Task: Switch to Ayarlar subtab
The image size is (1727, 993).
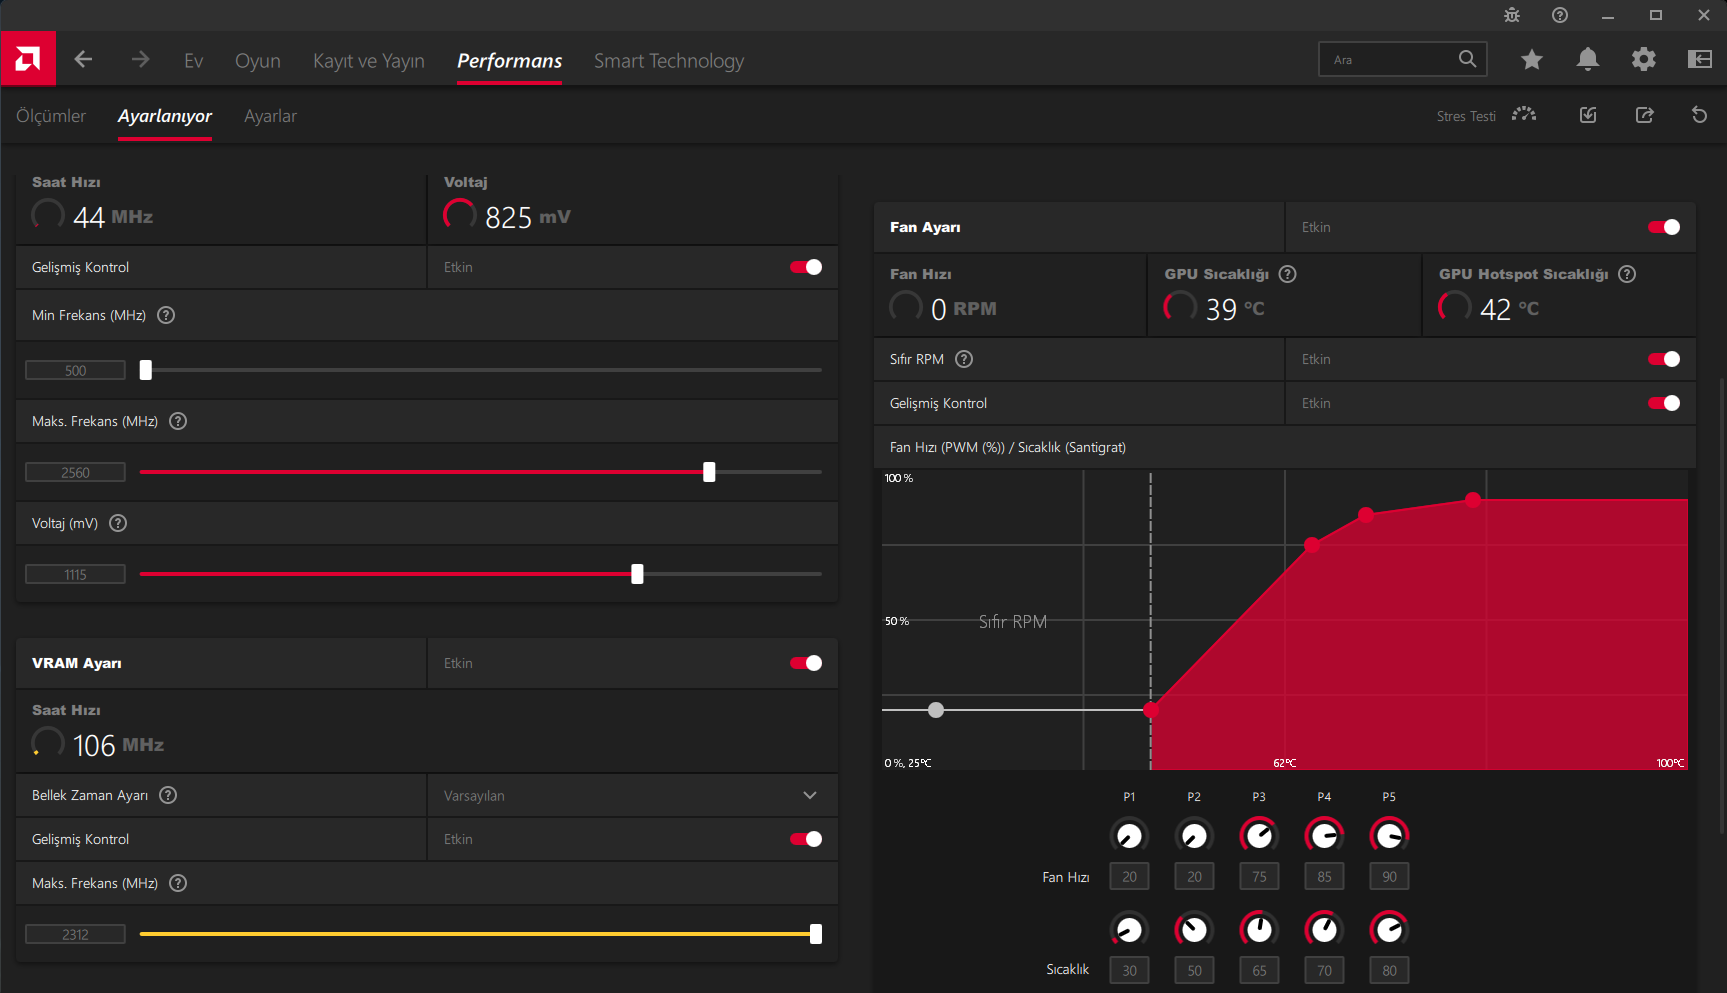Action: click(270, 116)
